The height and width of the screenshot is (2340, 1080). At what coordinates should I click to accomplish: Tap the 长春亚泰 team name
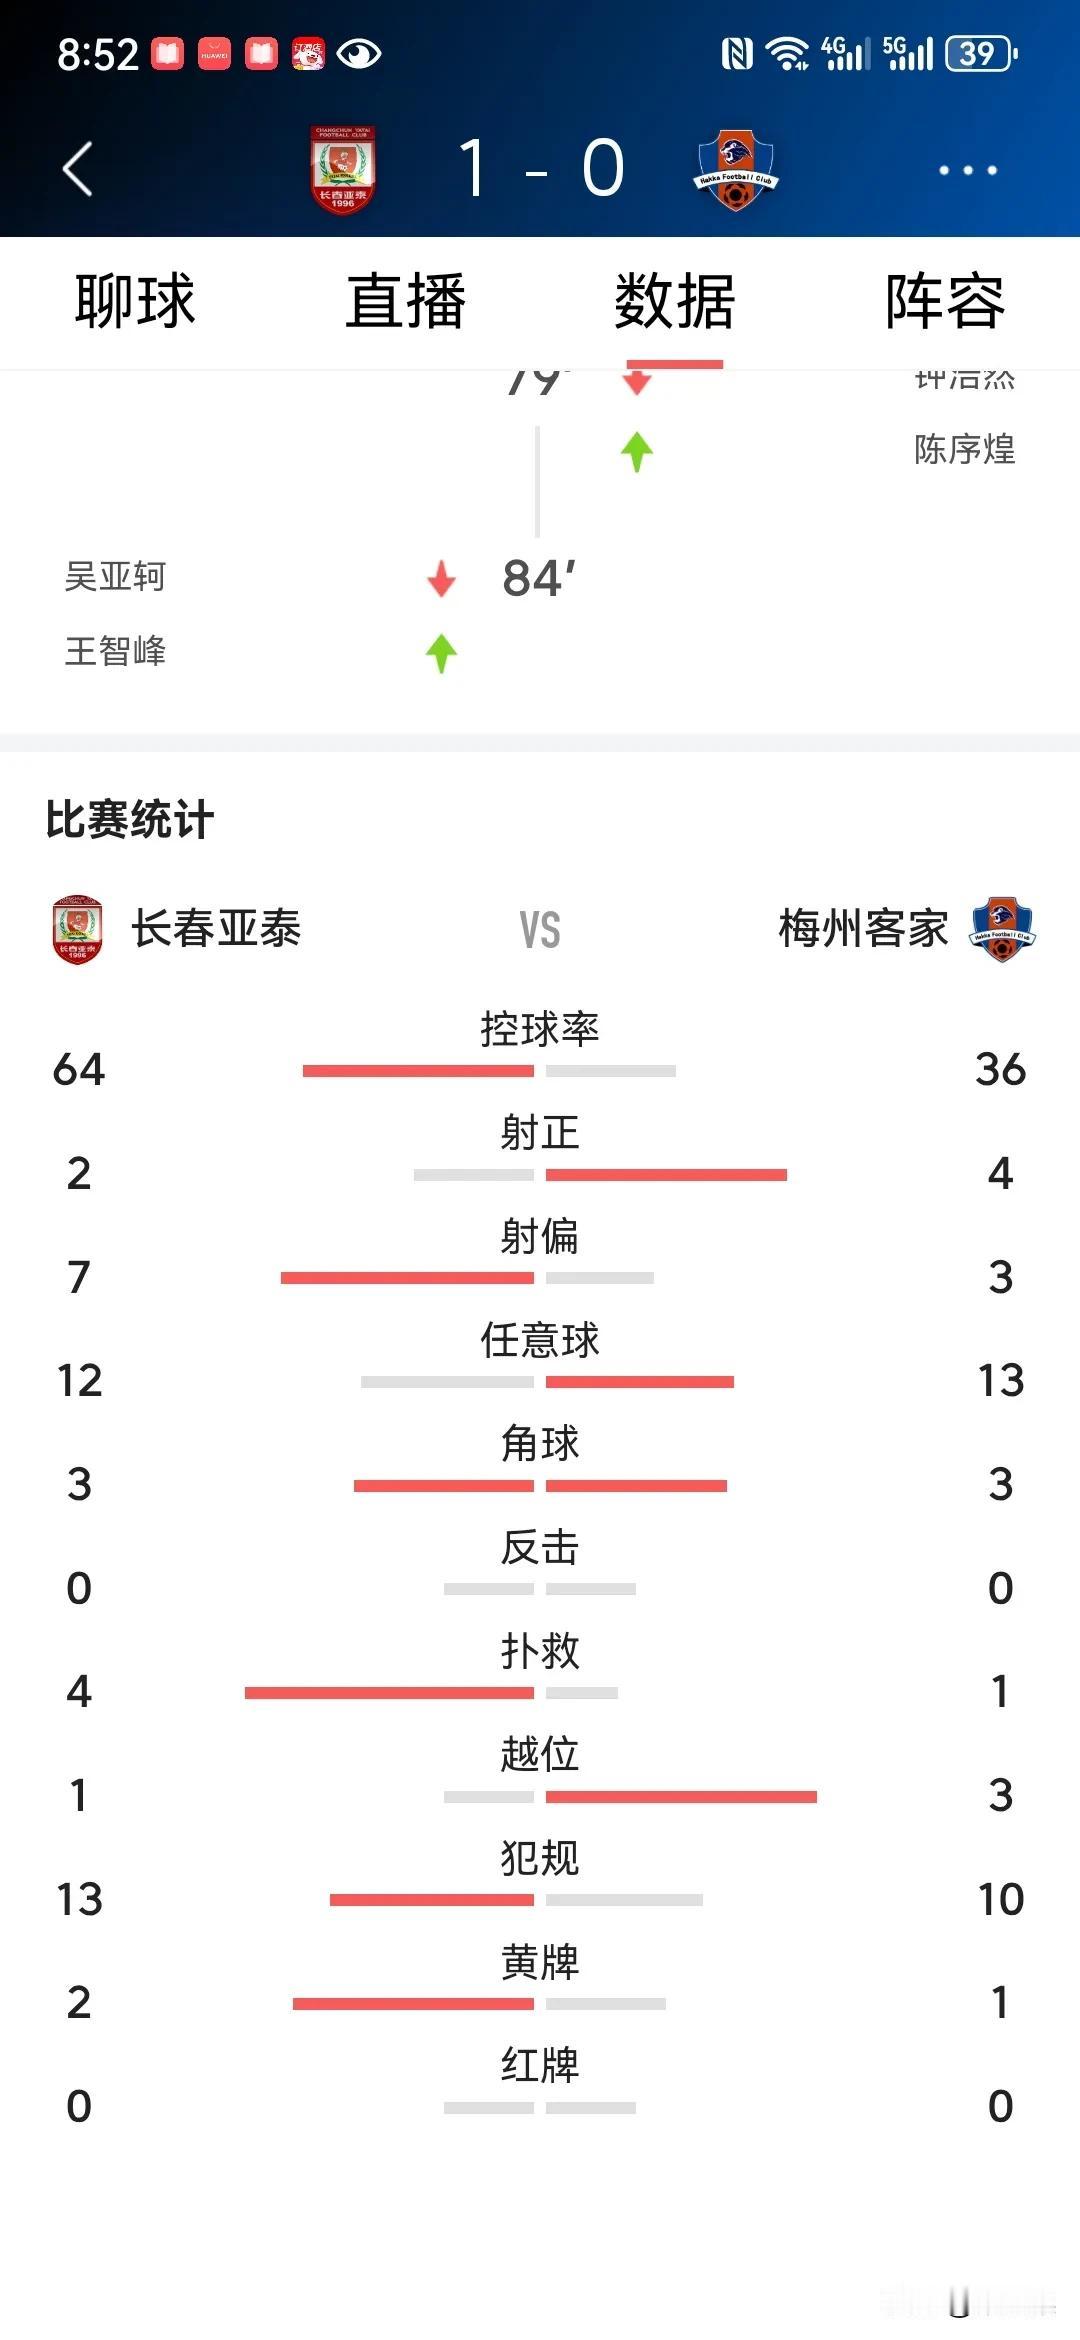(x=216, y=929)
